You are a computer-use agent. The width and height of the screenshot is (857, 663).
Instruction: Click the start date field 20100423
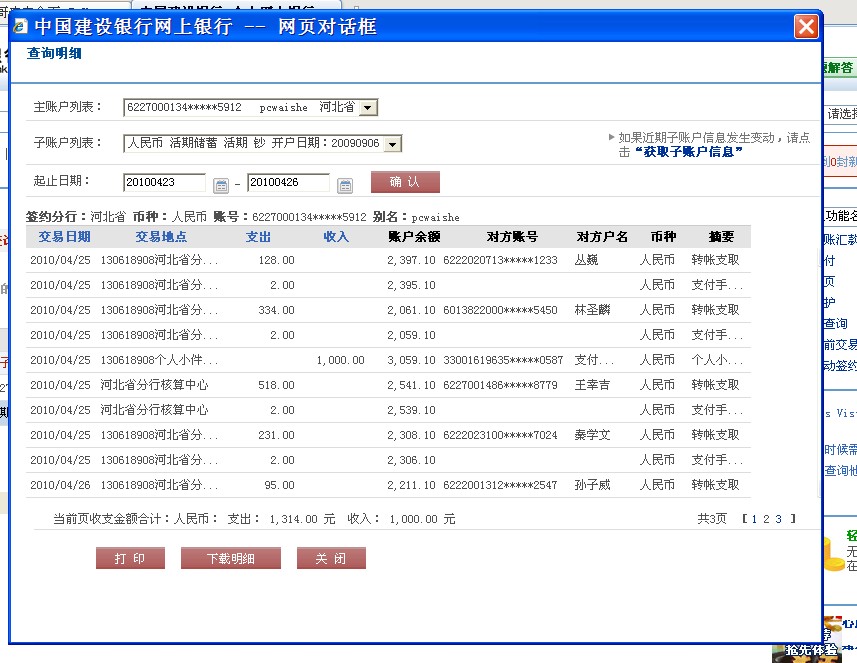pos(165,183)
